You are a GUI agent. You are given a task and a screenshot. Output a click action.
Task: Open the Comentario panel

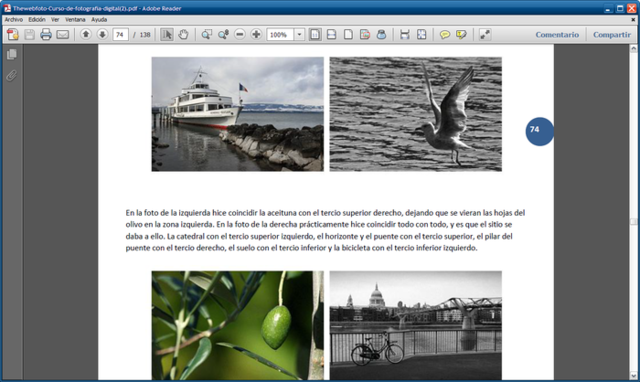557,35
